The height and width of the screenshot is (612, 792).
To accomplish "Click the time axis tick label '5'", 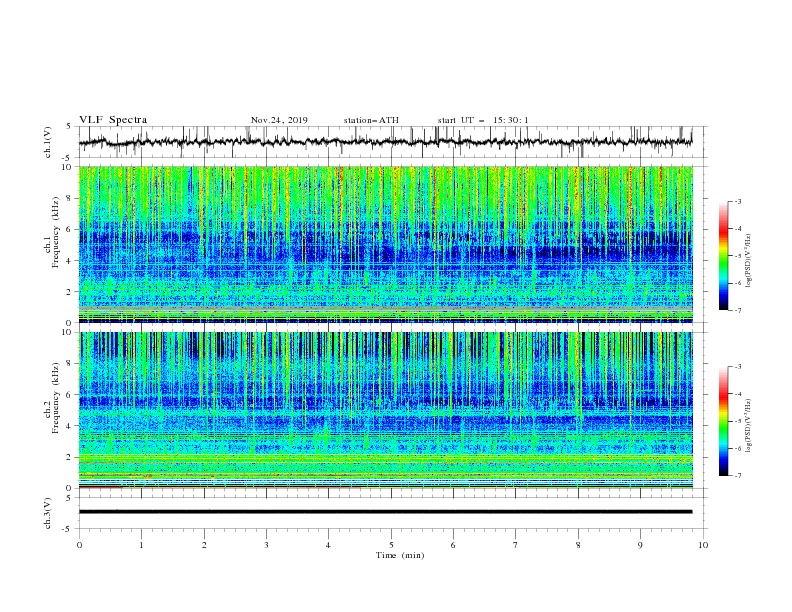I will point(391,545).
